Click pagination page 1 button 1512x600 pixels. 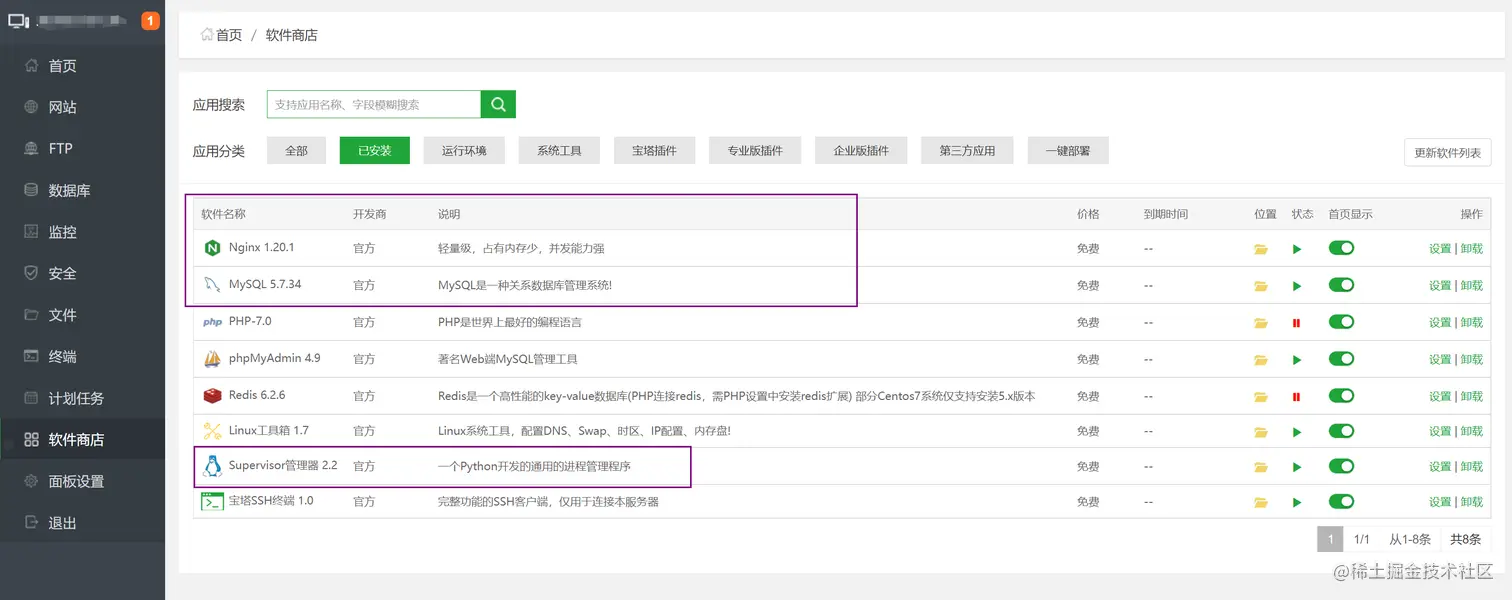[x=1330, y=539]
